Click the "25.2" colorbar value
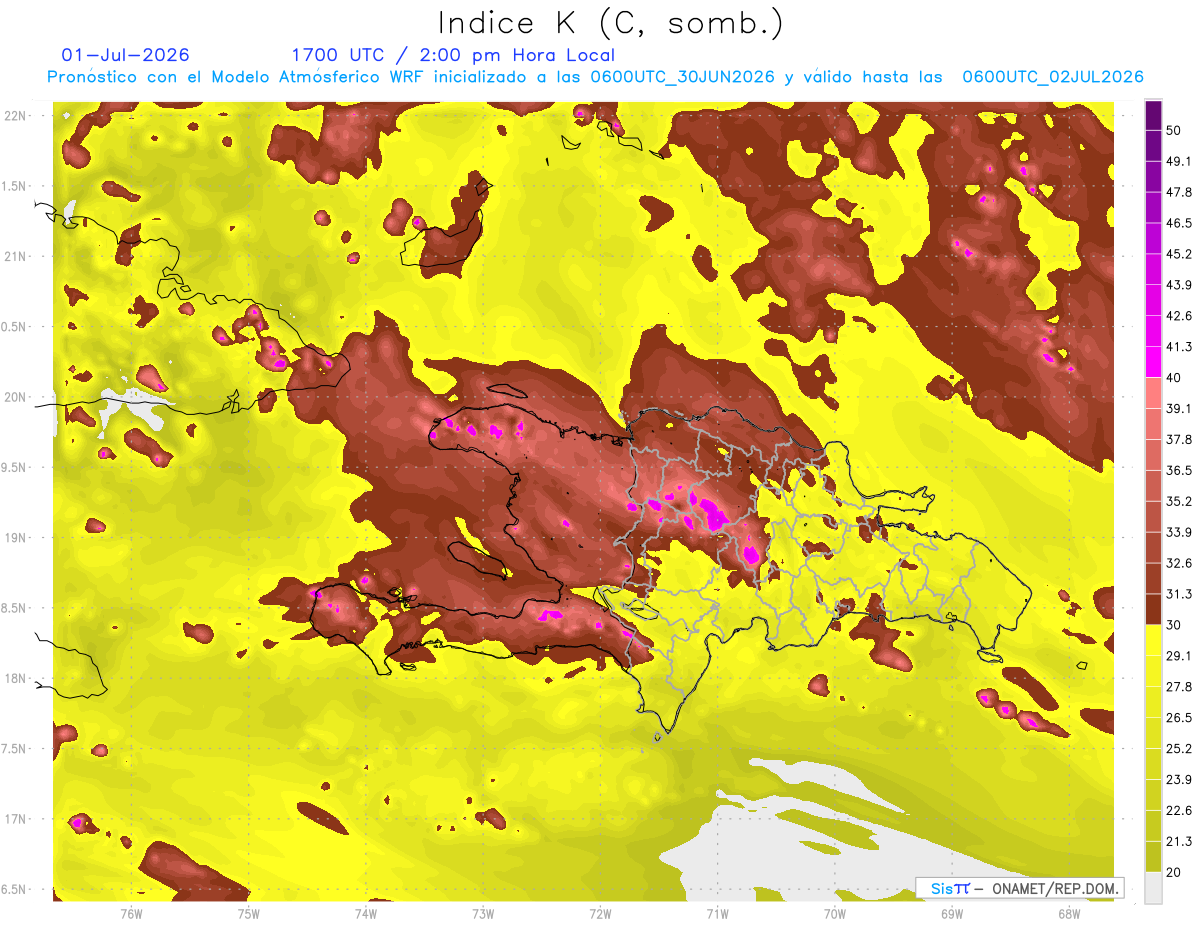Image resolution: width=1200 pixels, height=927 pixels. (x=1179, y=749)
